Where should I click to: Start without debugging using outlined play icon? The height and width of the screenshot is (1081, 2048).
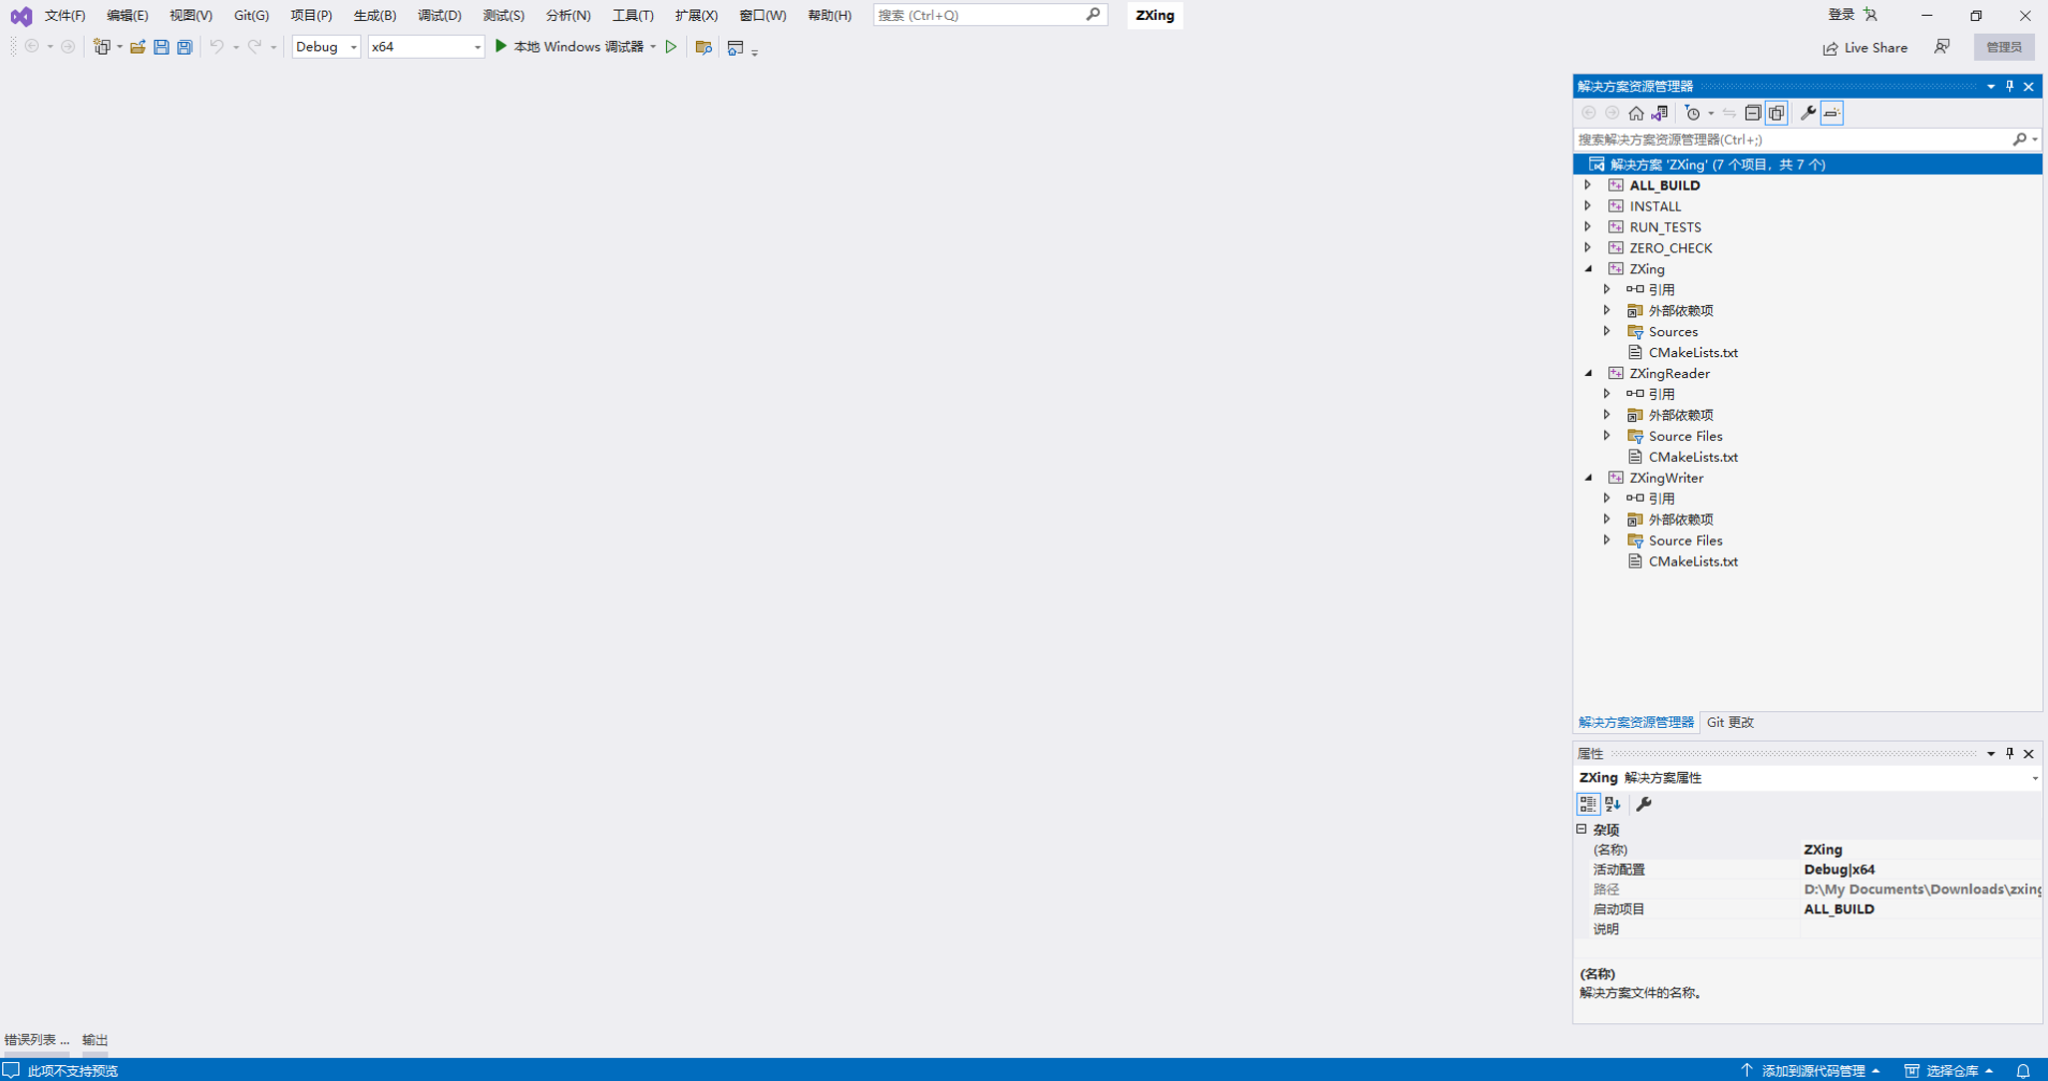(672, 47)
